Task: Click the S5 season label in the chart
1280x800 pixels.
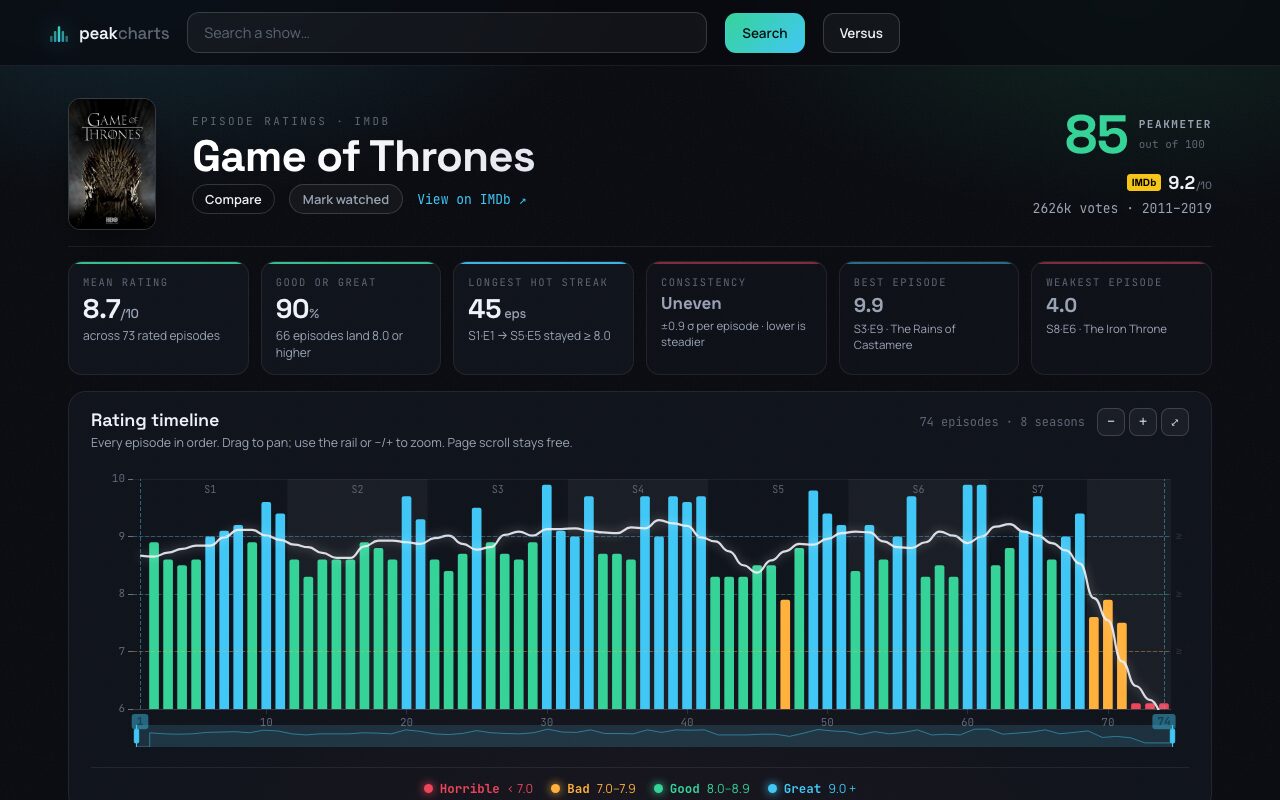Action: (x=778, y=490)
